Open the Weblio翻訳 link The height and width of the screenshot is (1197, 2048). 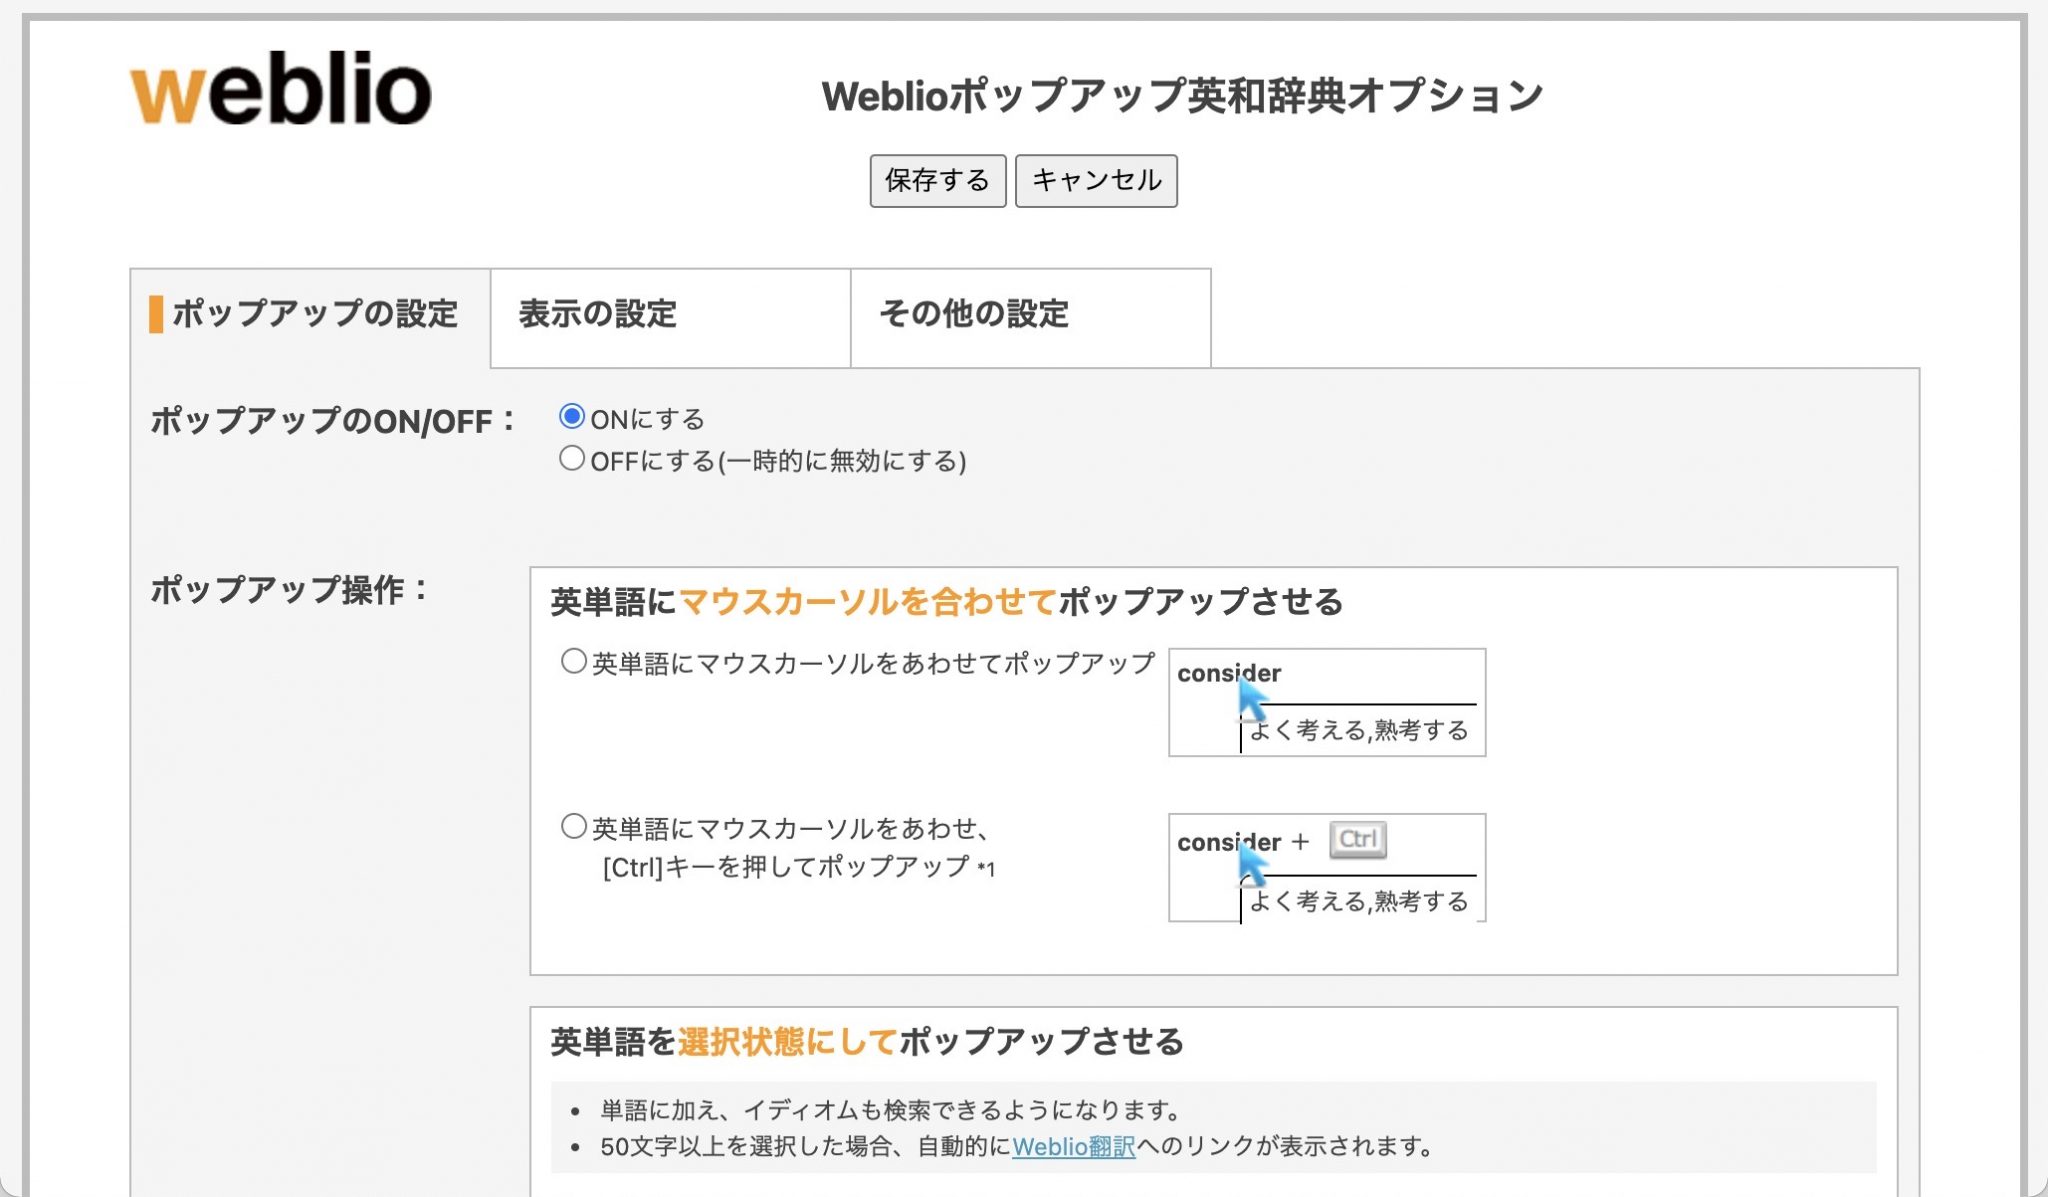(x=1073, y=1147)
